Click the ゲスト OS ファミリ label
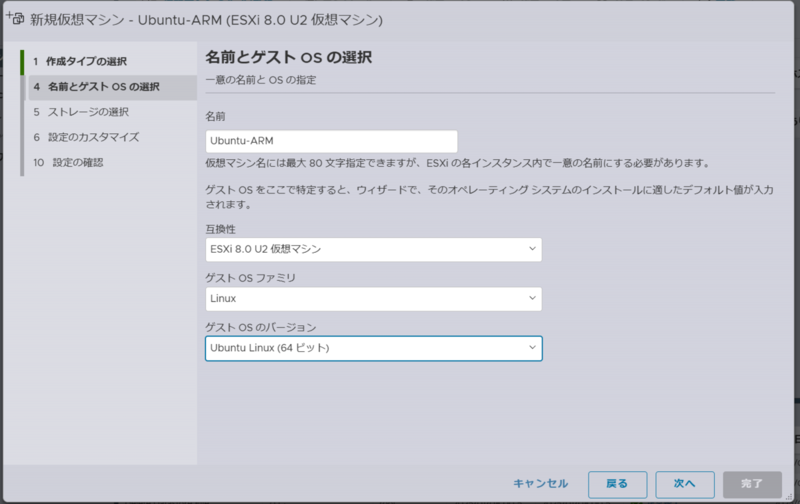The width and height of the screenshot is (800, 504). [x=251, y=279]
